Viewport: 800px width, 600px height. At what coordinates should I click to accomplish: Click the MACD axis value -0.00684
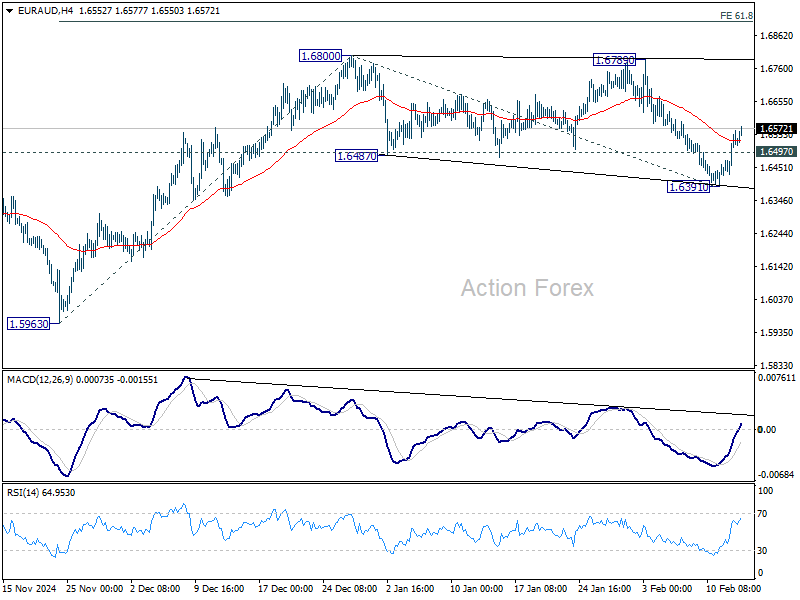[776, 475]
